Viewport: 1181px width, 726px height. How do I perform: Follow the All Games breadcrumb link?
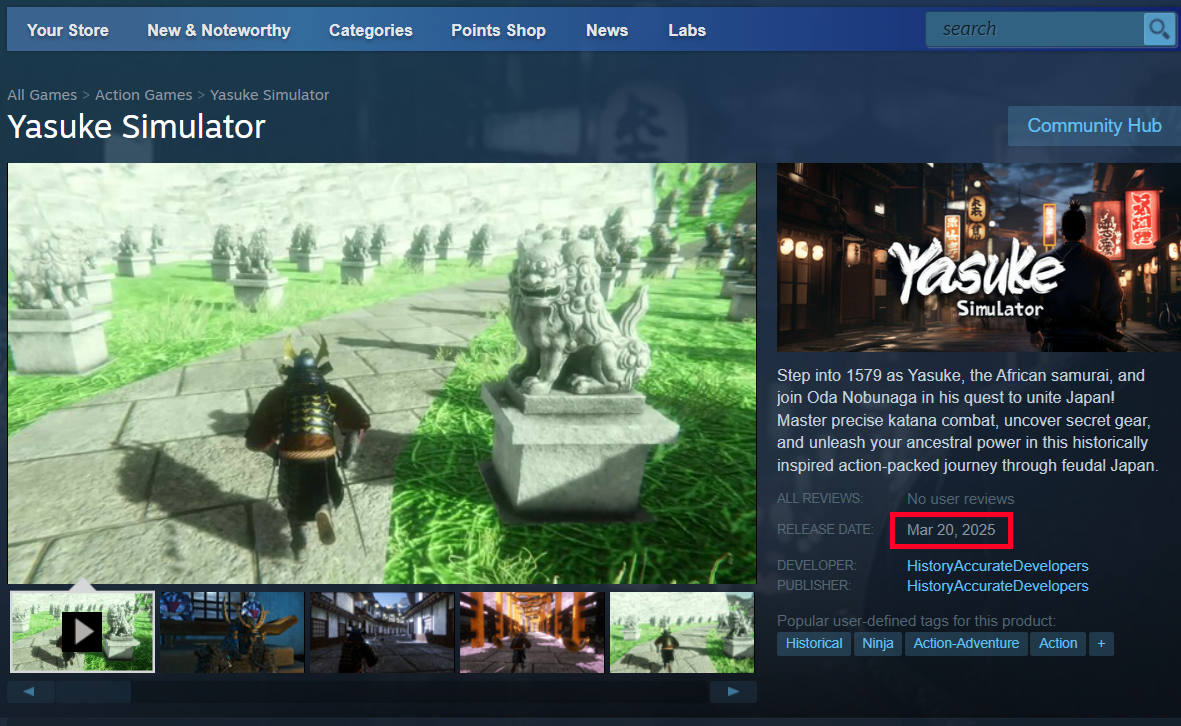tap(42, 95)
